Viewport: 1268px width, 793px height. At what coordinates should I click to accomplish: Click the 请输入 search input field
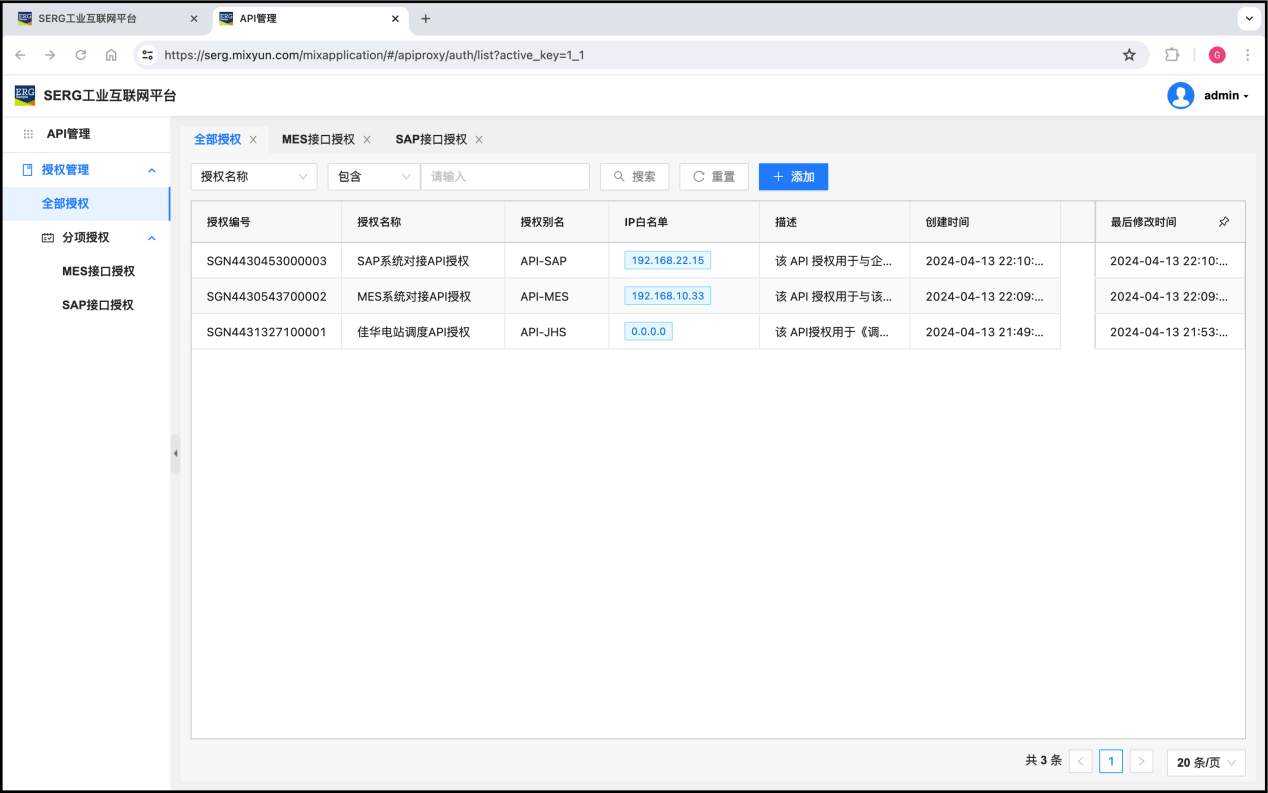click(x=505, y=177)
